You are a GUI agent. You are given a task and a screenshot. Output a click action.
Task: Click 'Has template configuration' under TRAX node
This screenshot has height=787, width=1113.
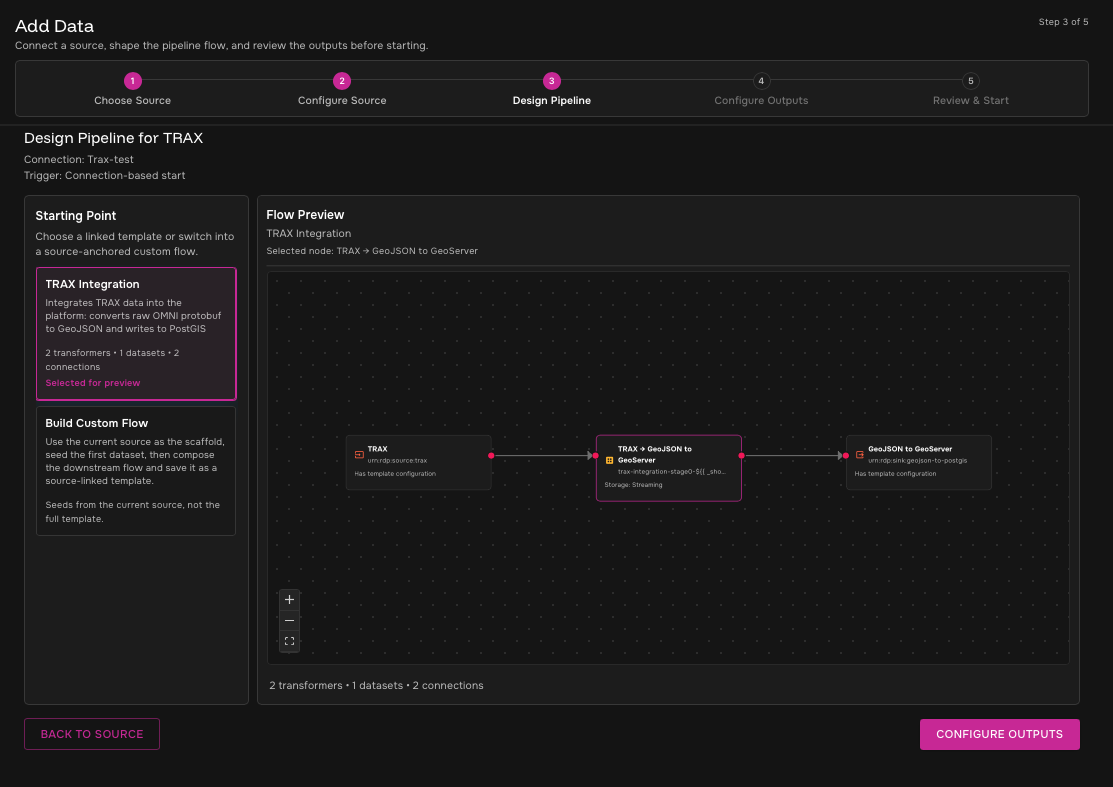click(395, 473)
